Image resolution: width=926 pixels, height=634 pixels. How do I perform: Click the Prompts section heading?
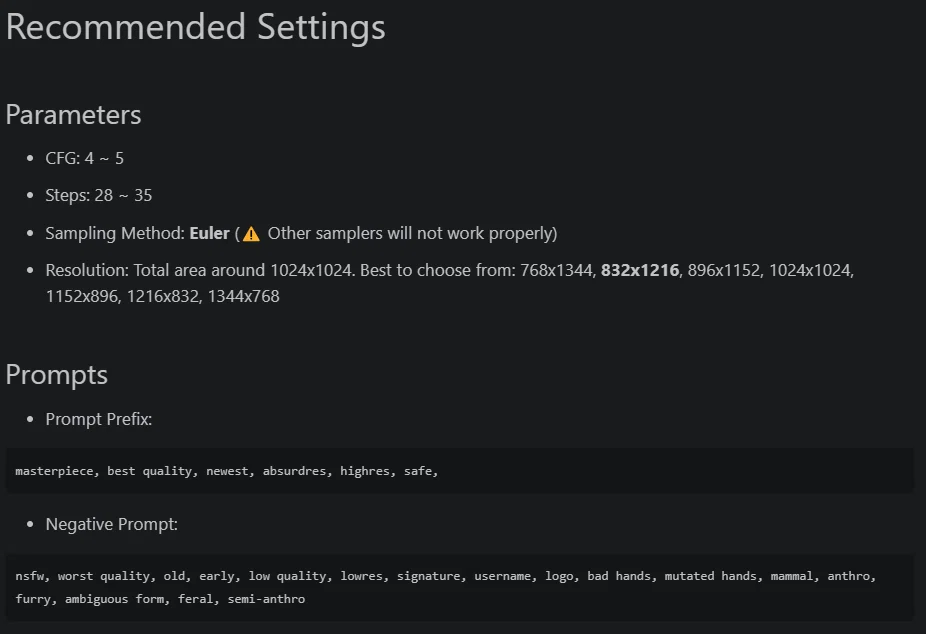pyautogui.click(x=57, y=375)
